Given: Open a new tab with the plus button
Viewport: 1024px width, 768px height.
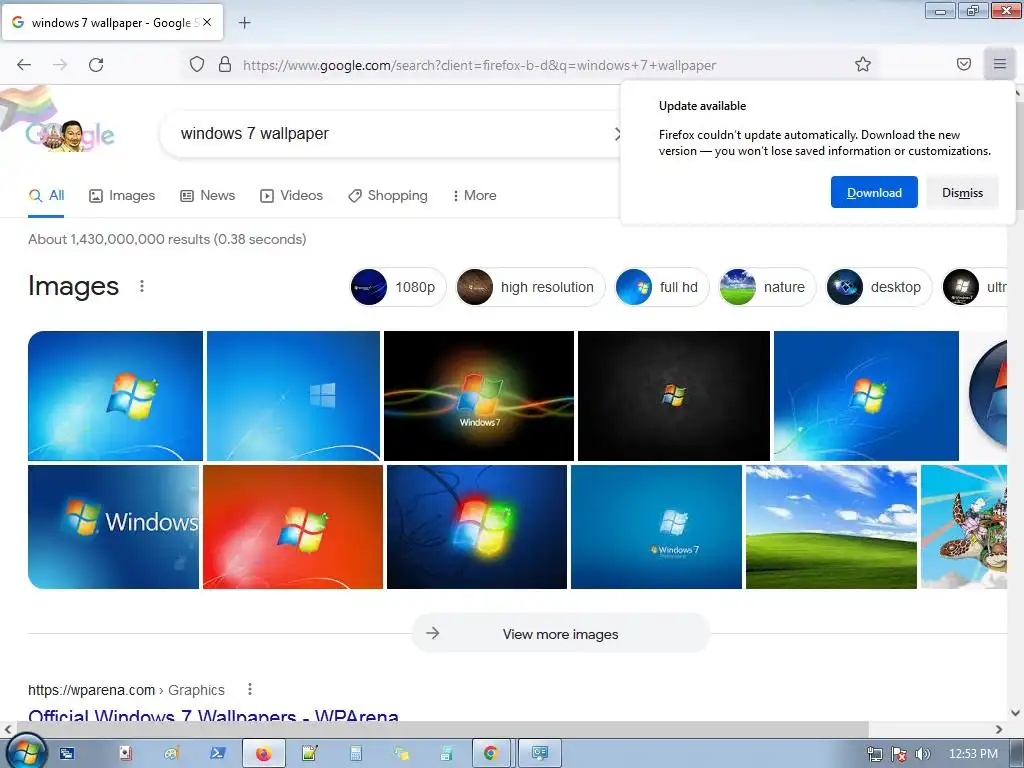Looking at the screenshot, I should 244,23.
